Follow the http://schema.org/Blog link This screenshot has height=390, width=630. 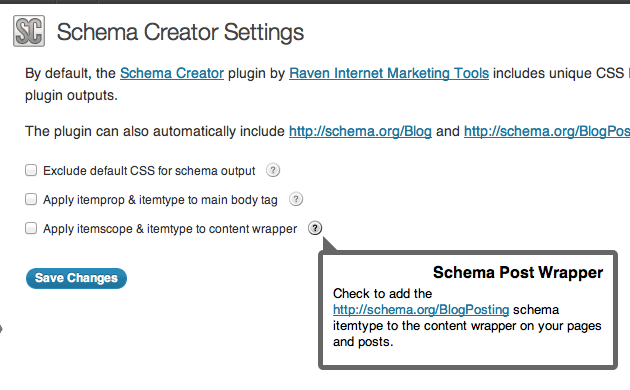[x=360, y=131]
